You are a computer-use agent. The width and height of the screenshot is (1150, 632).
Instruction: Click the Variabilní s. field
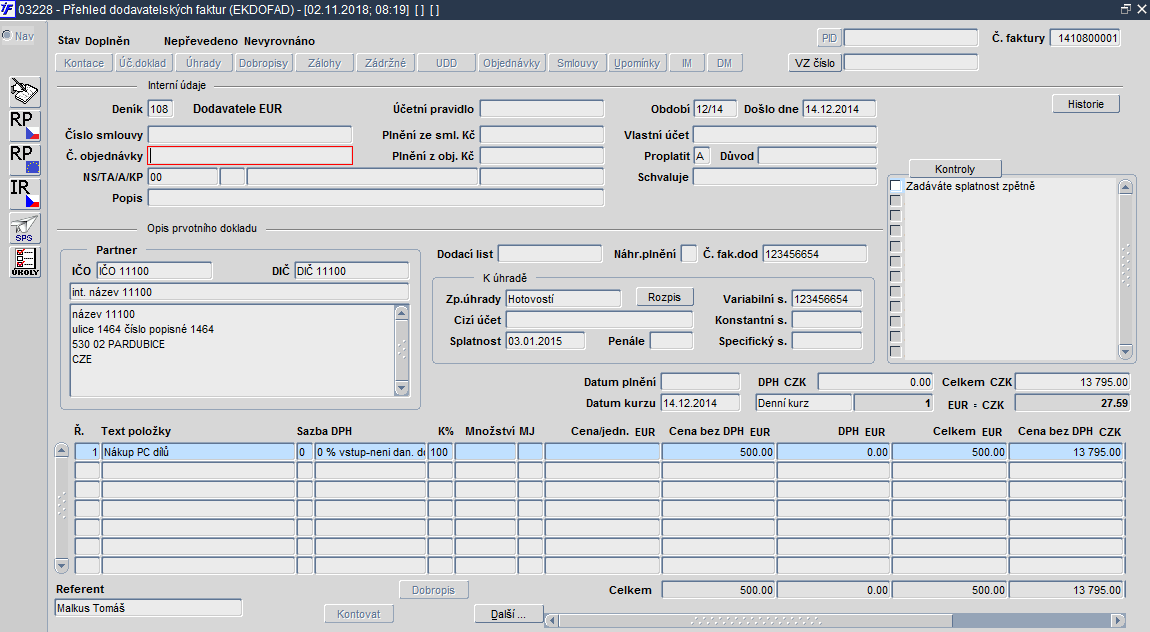pyautogui.click(x=827, y=298)
